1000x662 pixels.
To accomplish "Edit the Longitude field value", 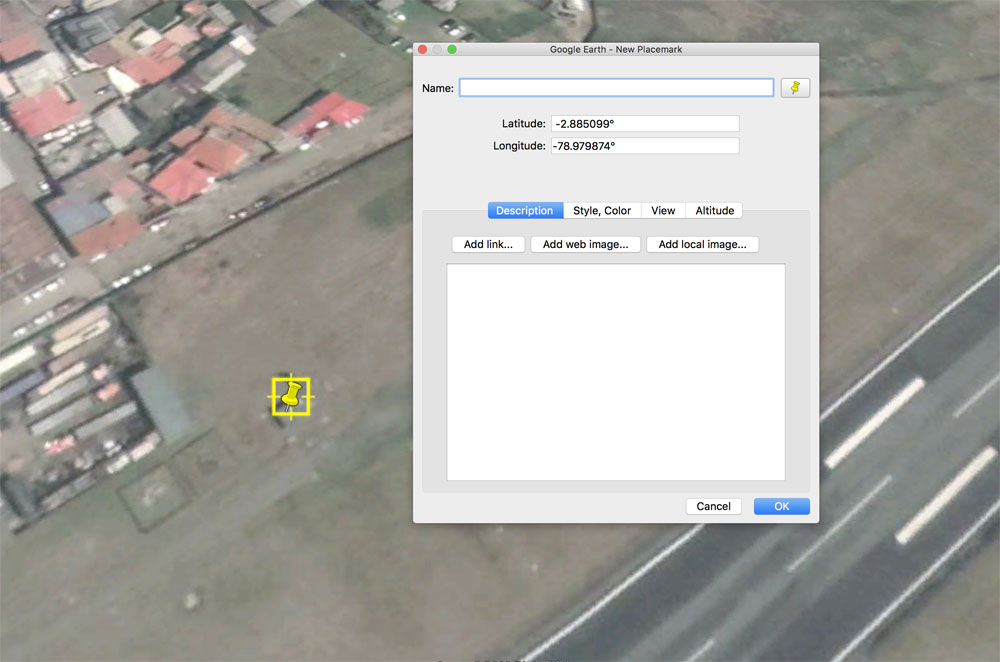I will 645,146.
